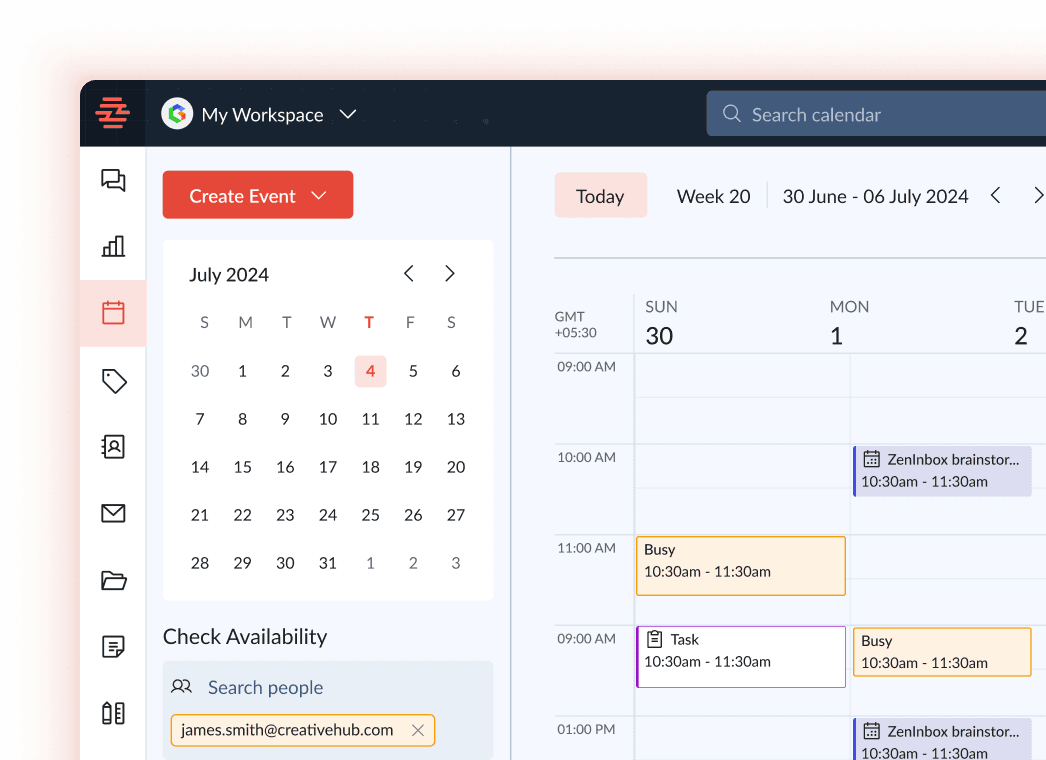Open the contacts address book icon
The width and height of the screenshot is (1046, 760).
[113, 446]
